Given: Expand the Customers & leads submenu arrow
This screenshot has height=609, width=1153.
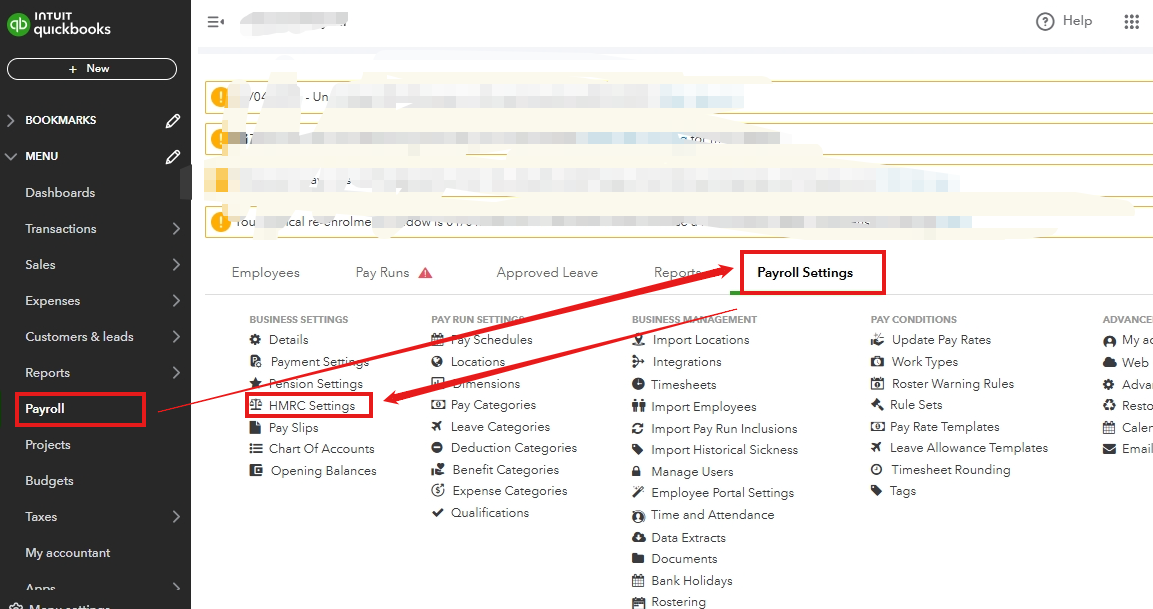Looking at the screenshot, I should (176, 337).
